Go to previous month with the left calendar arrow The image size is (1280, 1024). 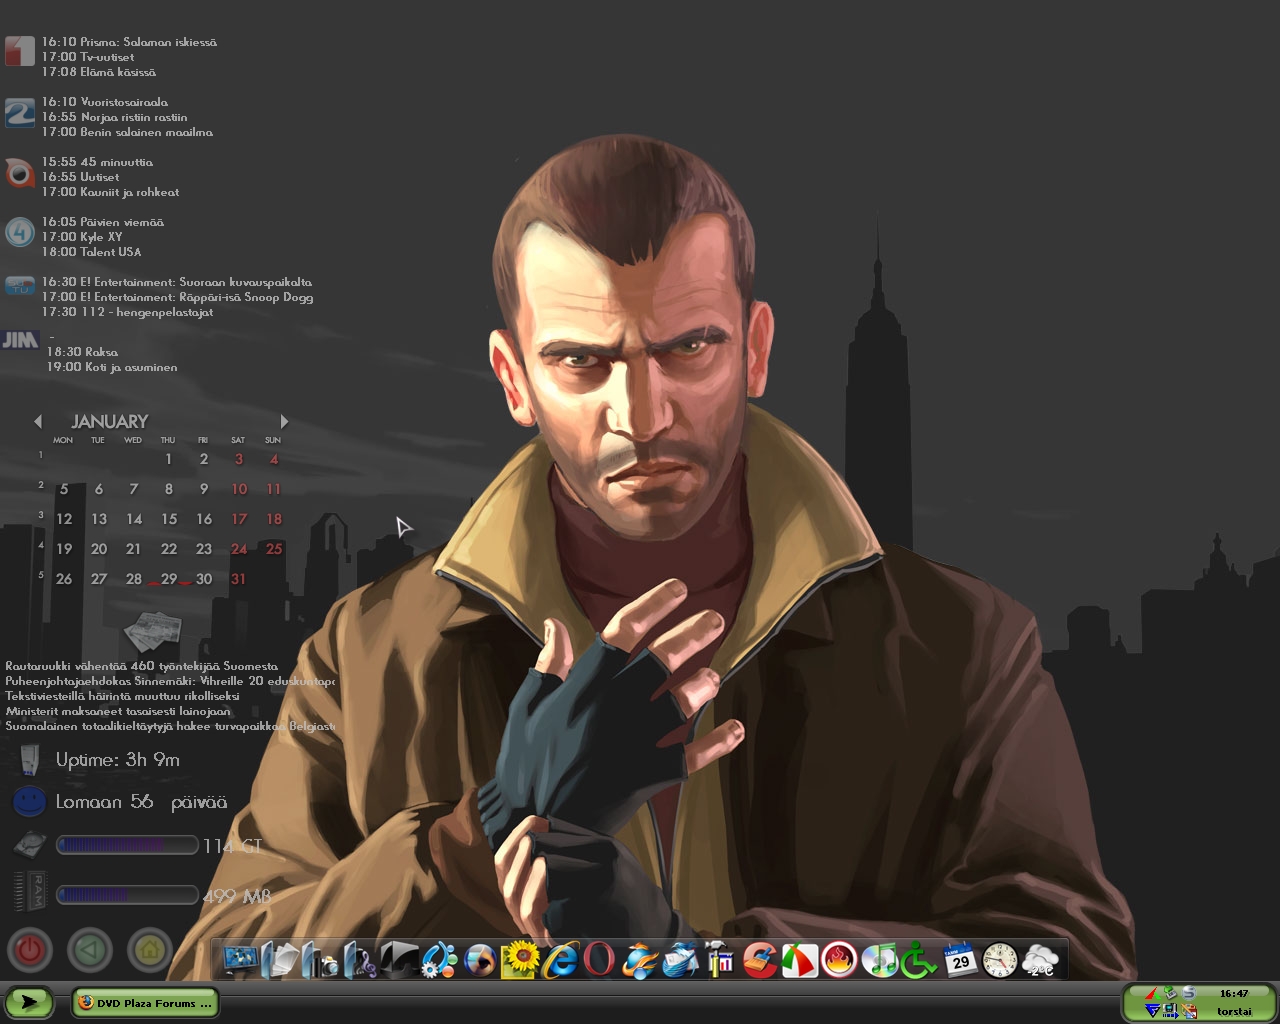pyautogui.click(x=38, y=421)
